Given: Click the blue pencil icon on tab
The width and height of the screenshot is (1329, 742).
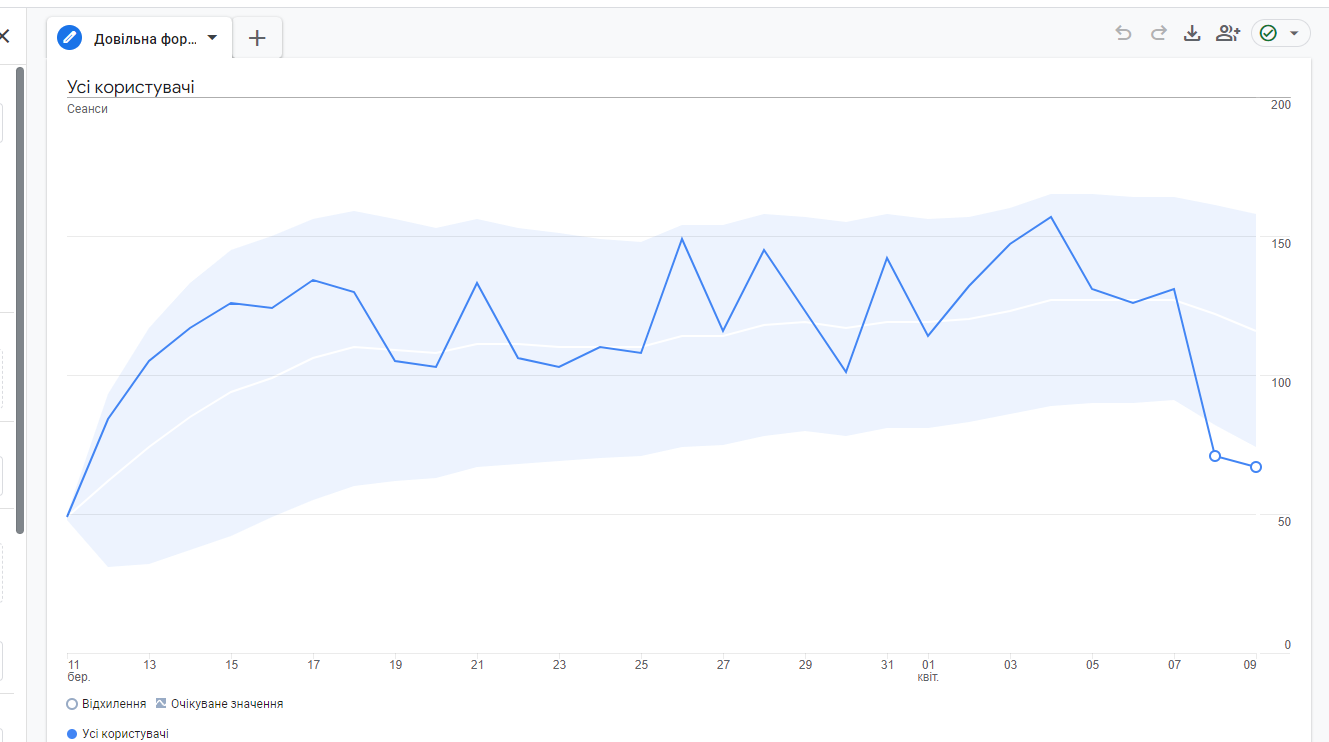Looking at the screenshot, I should [x=70, y=38].
